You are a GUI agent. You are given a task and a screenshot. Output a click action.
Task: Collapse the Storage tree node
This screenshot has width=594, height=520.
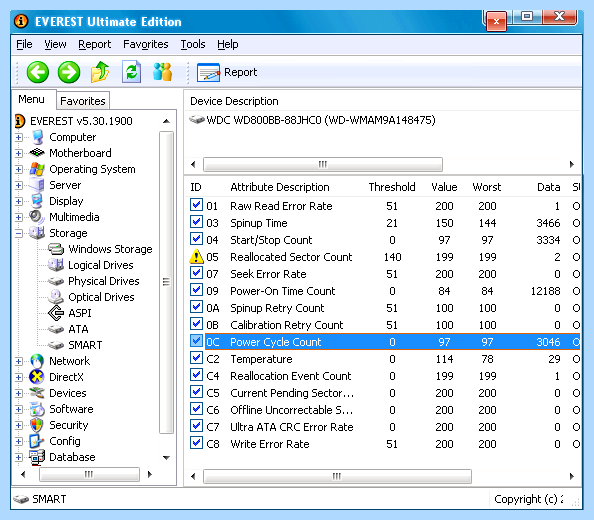19,233
